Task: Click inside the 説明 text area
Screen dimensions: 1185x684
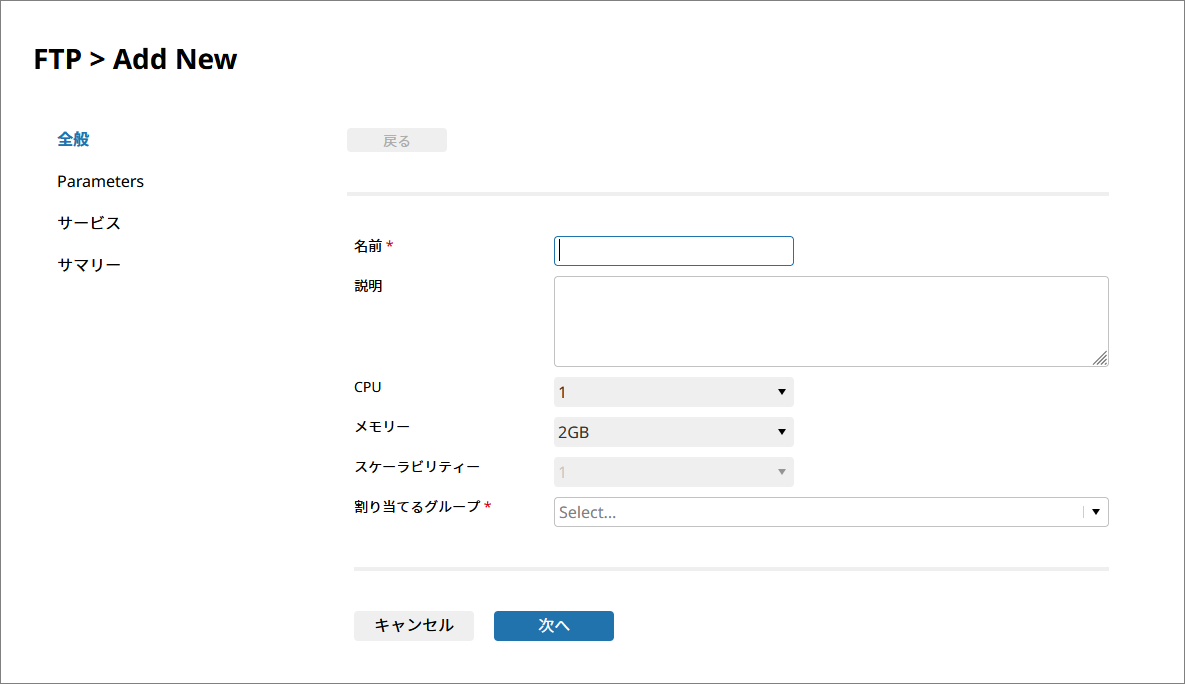Action: (830, 321)
